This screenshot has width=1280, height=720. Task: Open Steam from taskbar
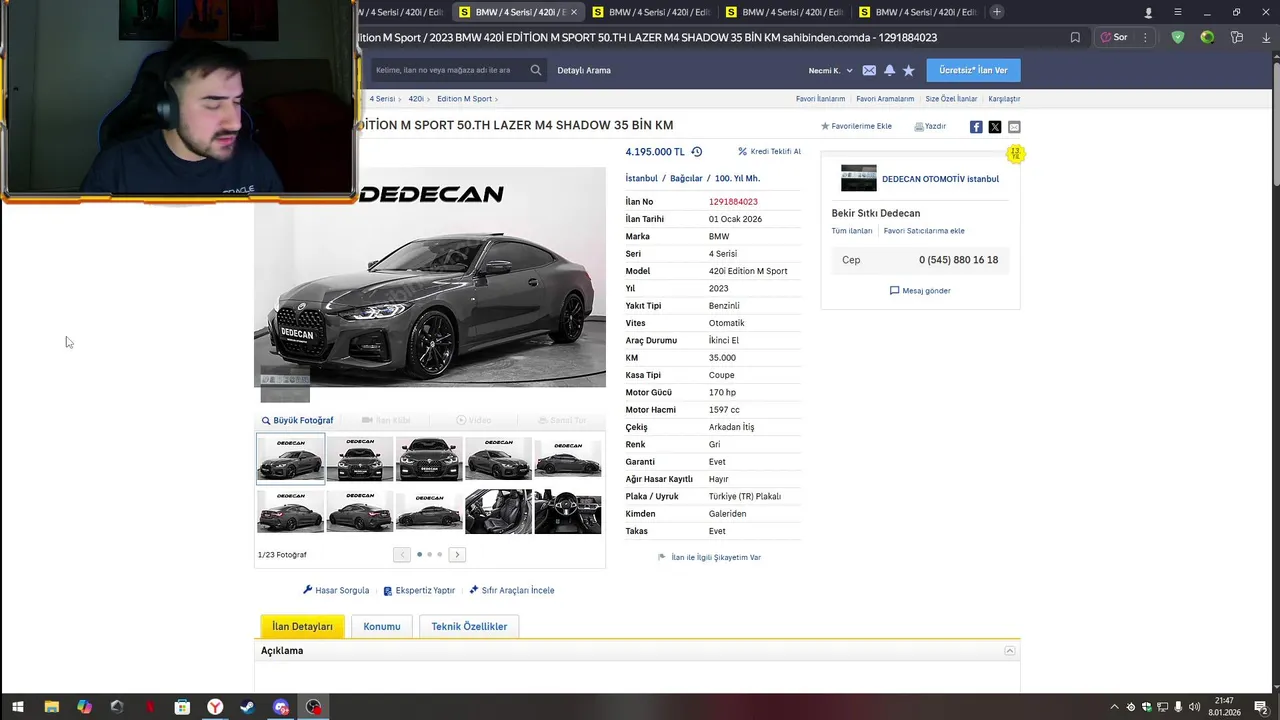248,707
